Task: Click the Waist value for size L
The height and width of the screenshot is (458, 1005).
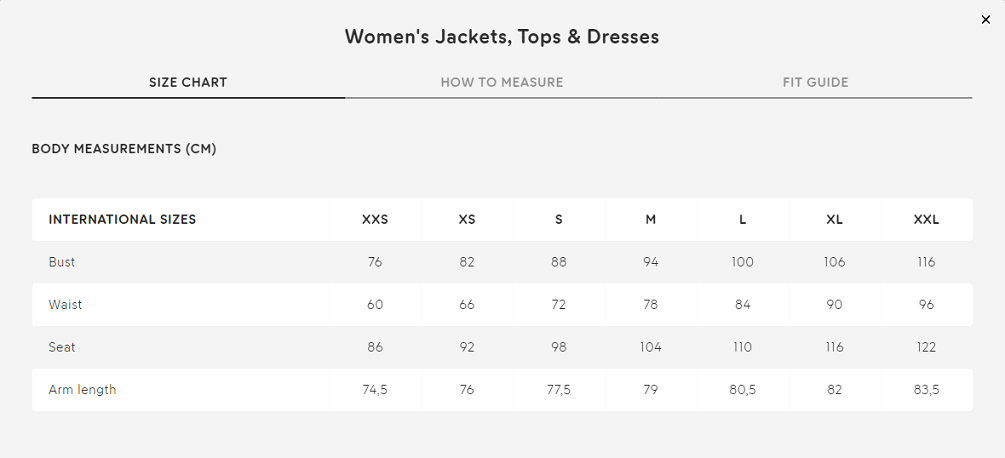Action: point(742,304)
